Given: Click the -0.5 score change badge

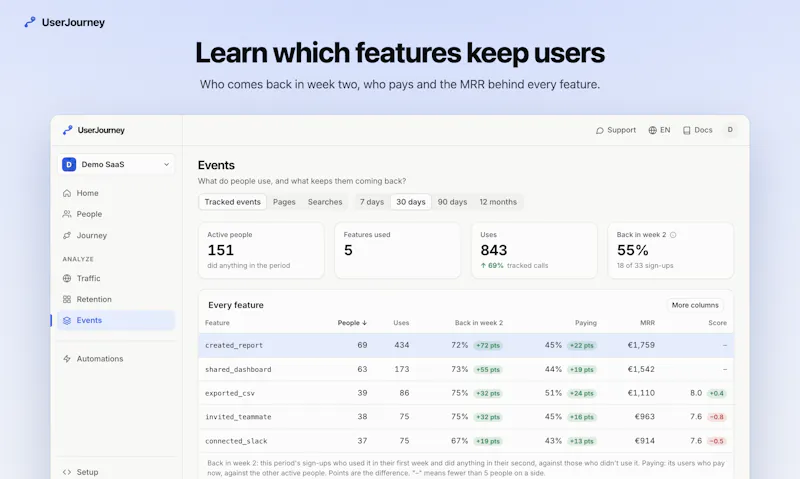Looking at the screenshot, I should pyautogui.click(x=717, y=441).
